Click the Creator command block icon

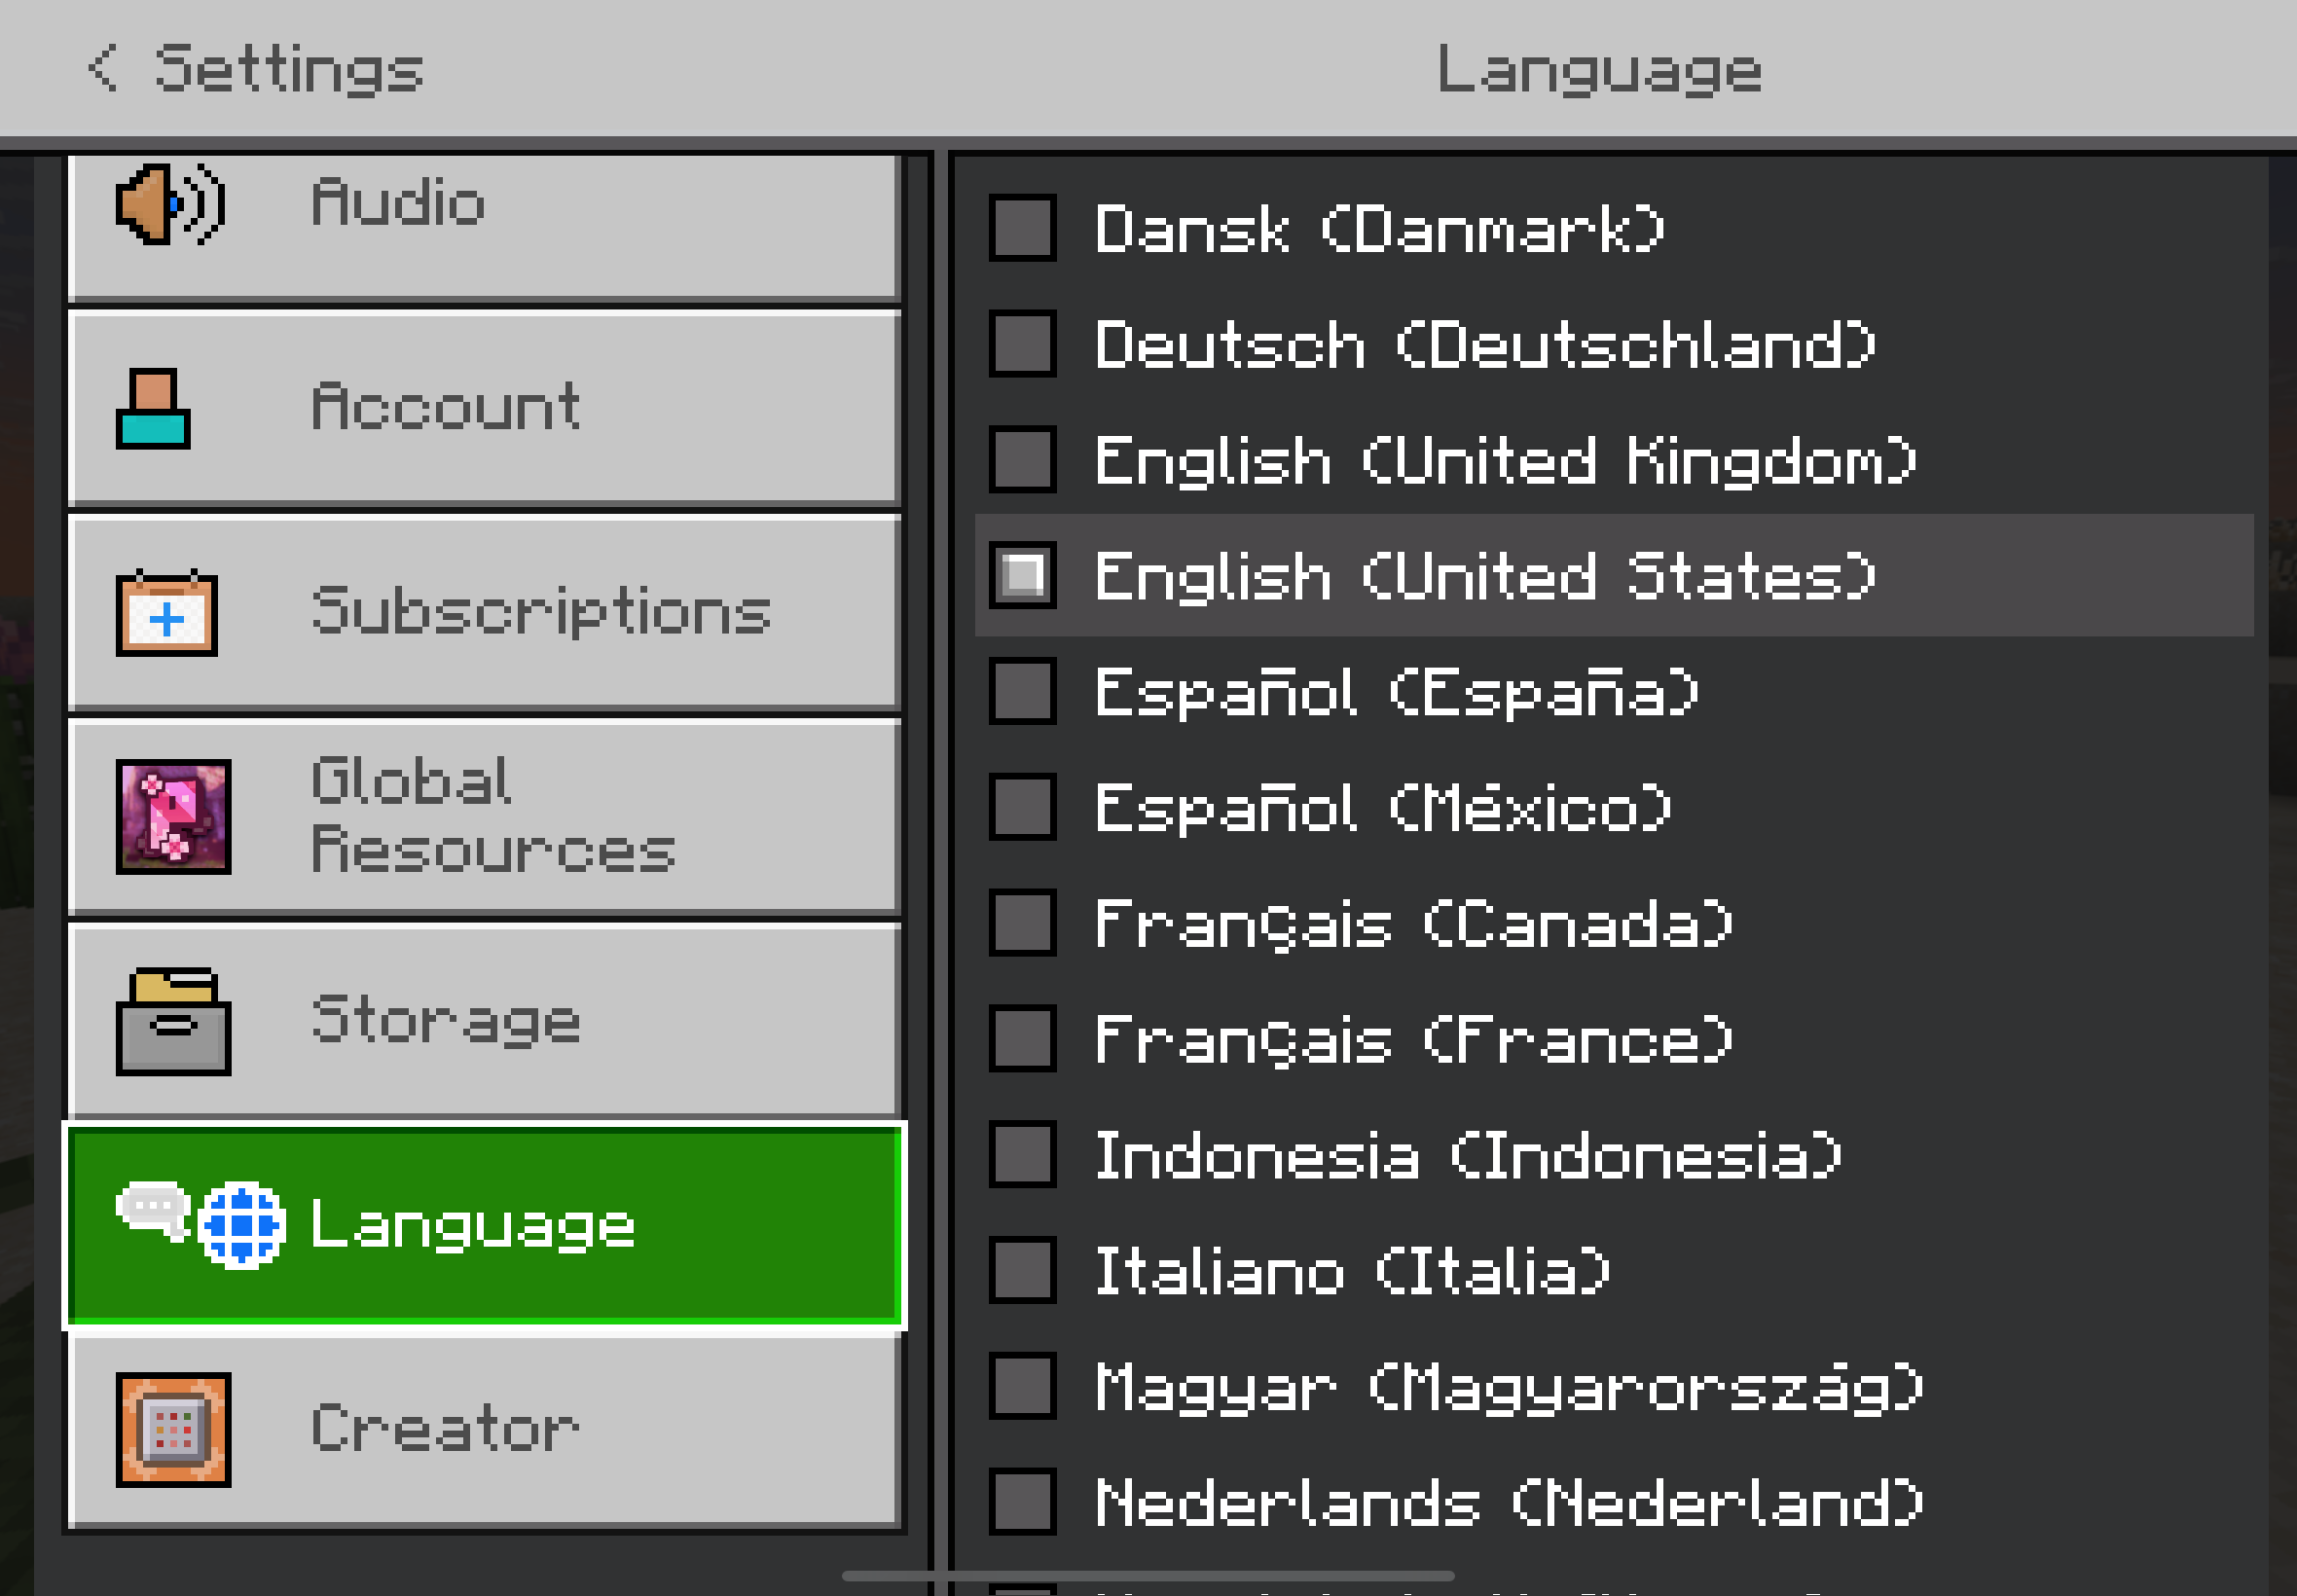pos(173,1429)
